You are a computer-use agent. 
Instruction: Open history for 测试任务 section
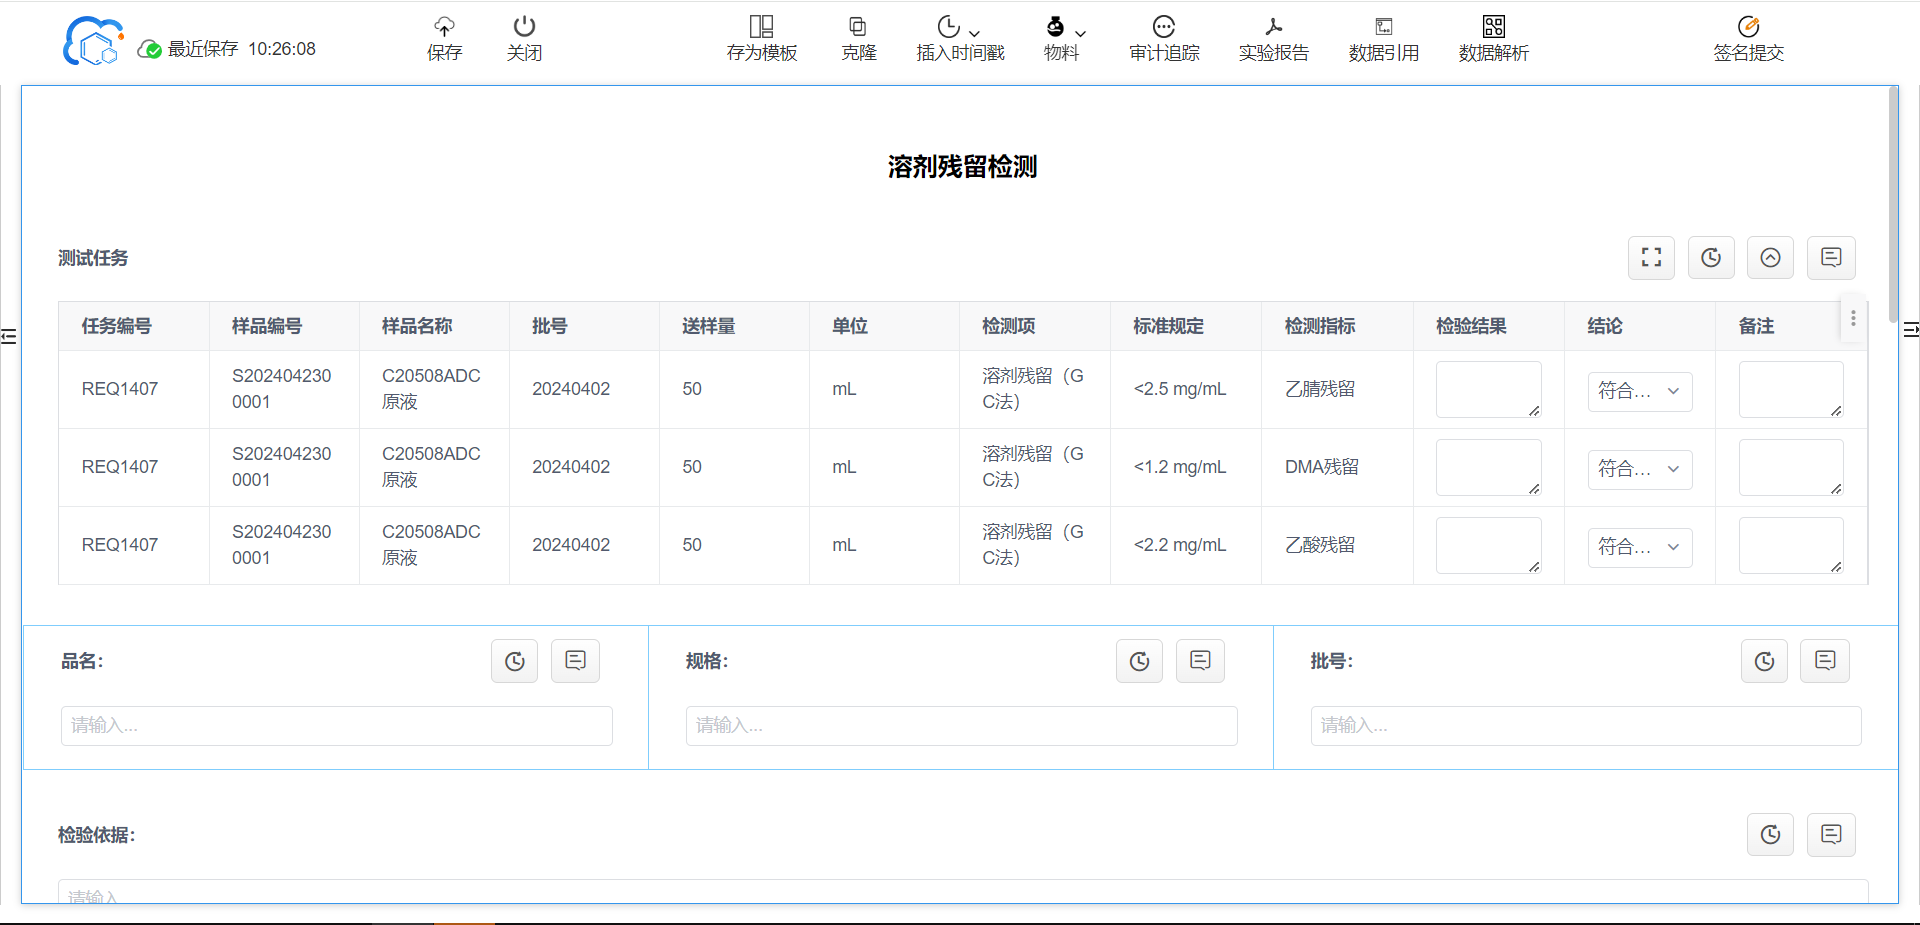click(x=1711, y=258)
